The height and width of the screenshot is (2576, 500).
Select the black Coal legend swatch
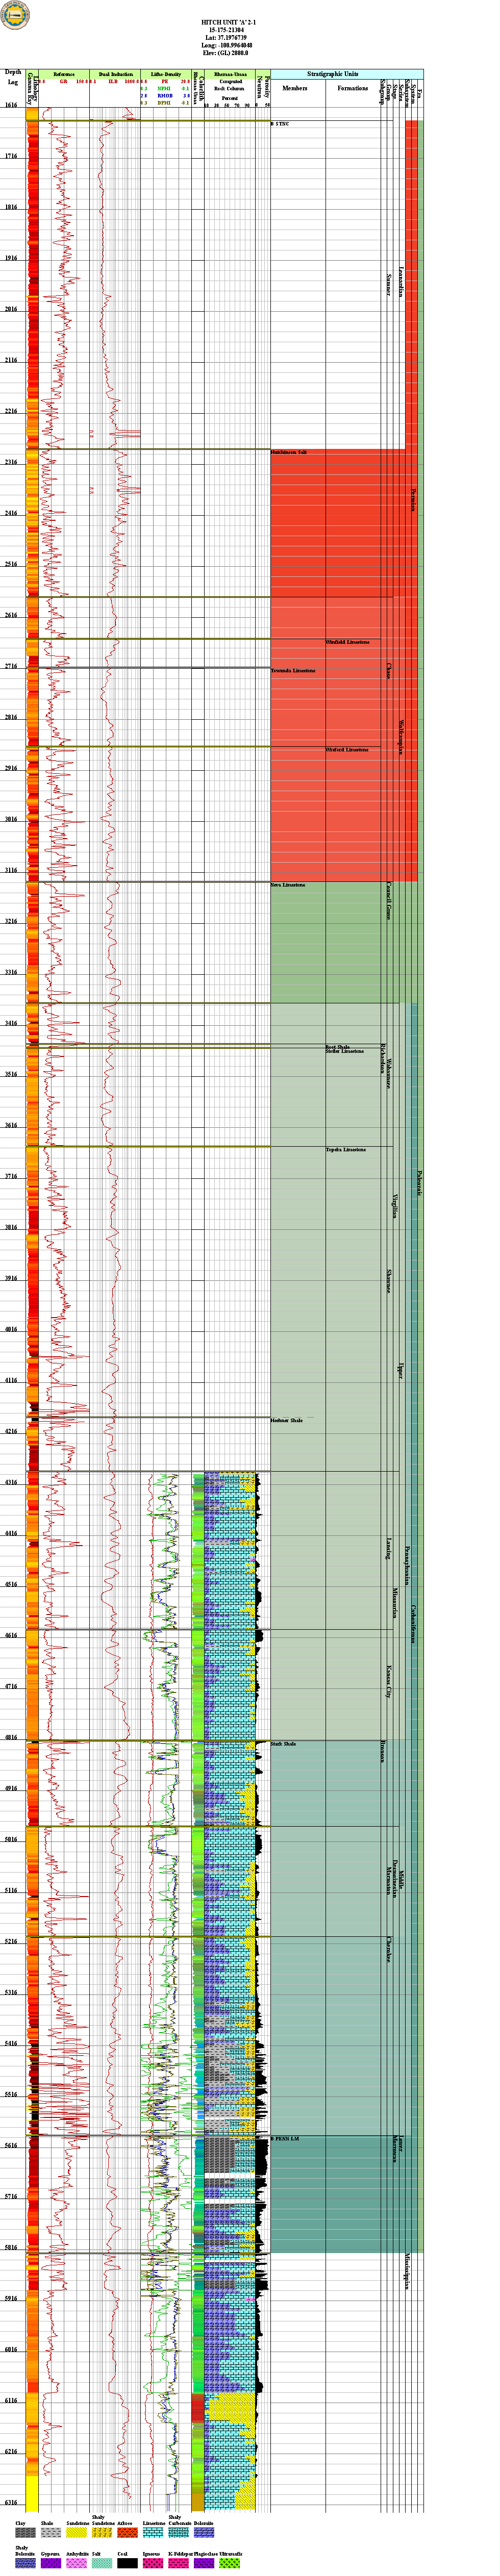pyautogui.click(x=128, y=2563)
